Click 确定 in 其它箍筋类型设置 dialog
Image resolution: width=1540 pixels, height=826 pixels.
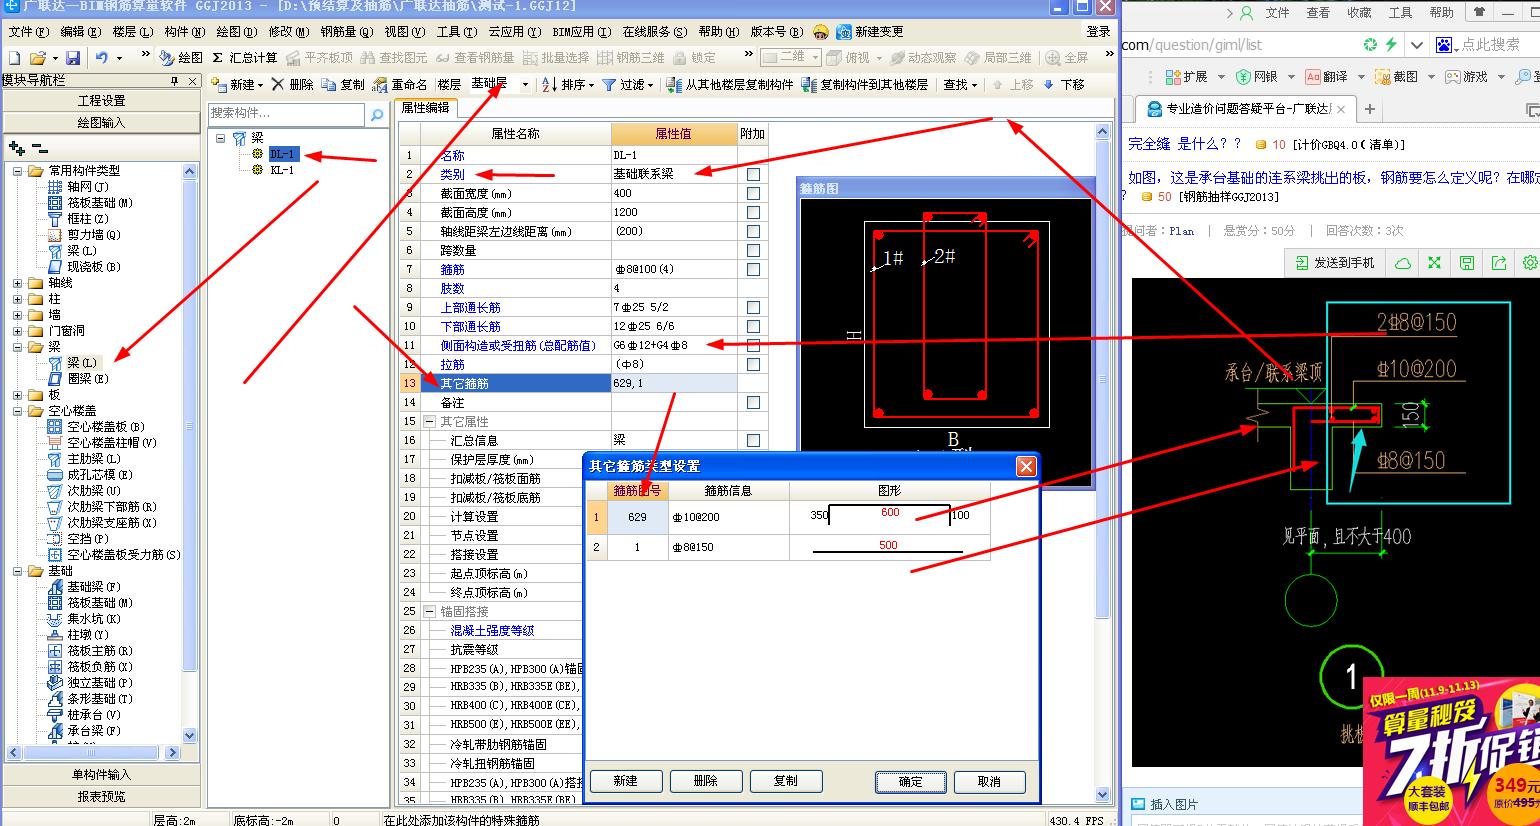pos(910,781)
